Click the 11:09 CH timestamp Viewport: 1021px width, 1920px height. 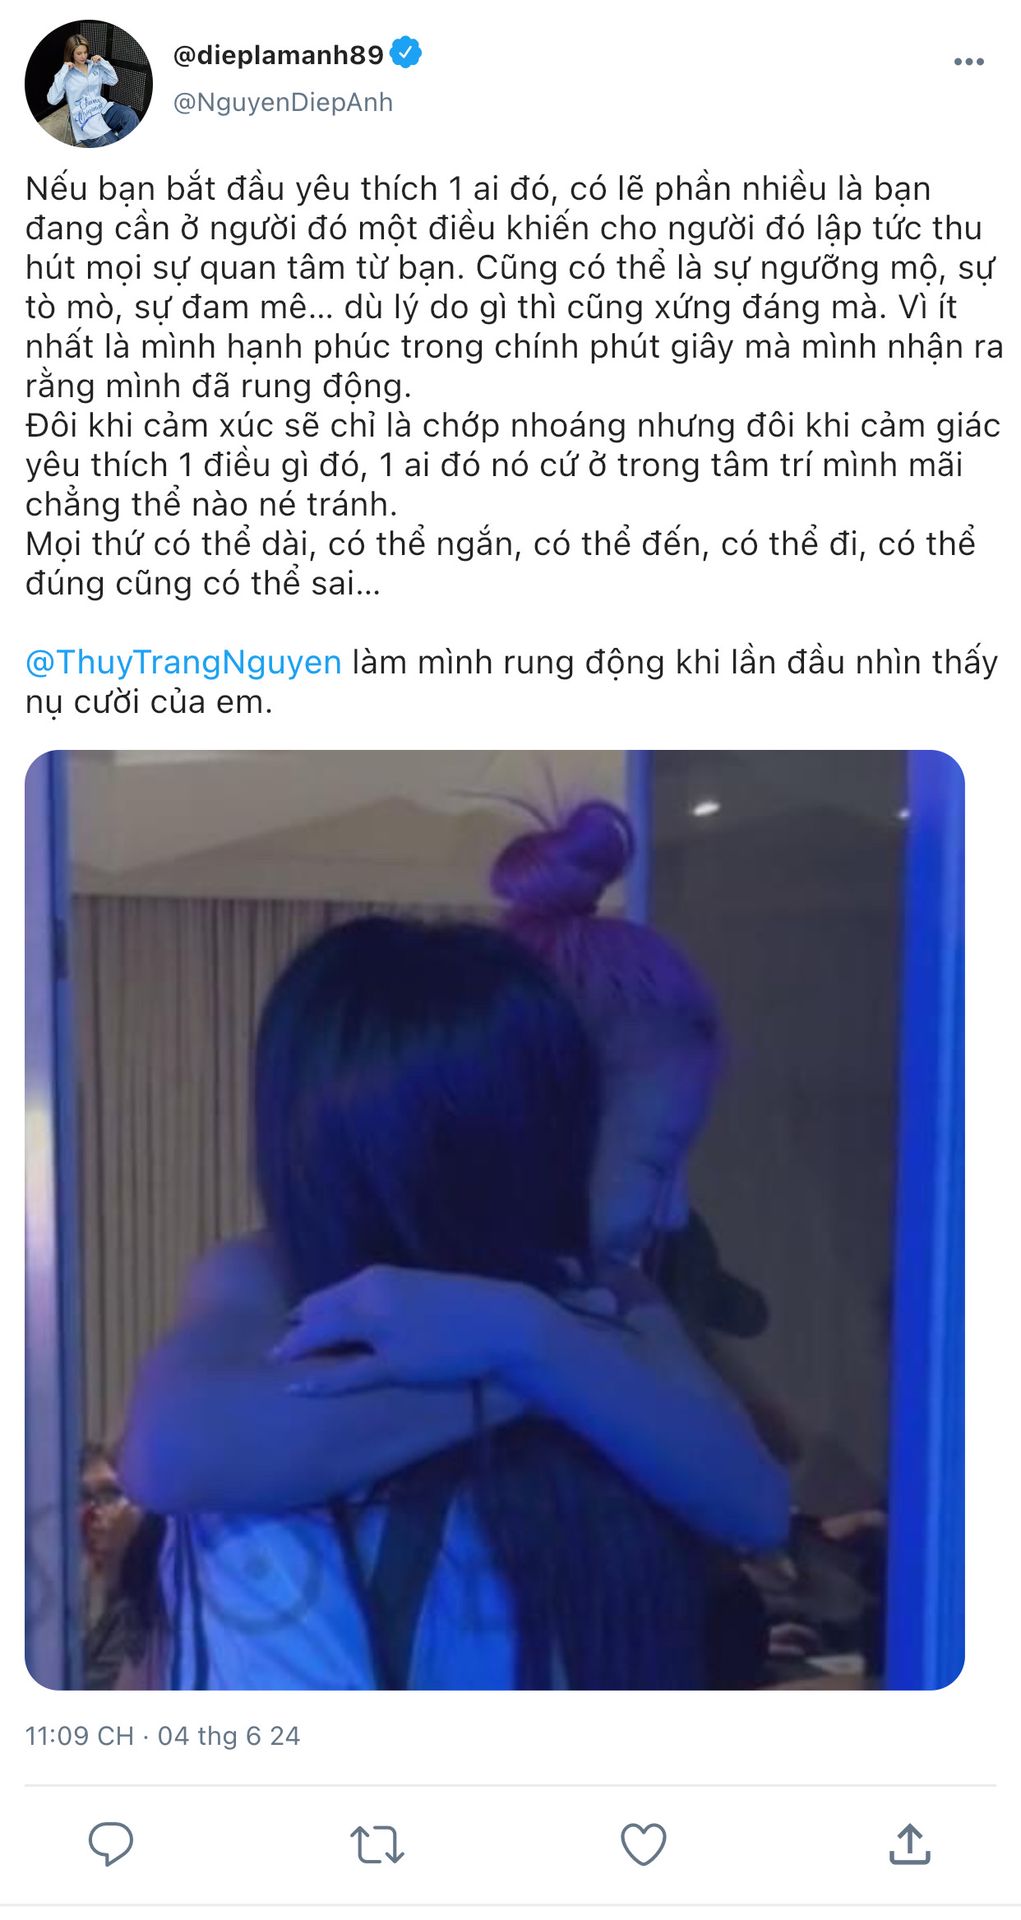(79, 1736)
